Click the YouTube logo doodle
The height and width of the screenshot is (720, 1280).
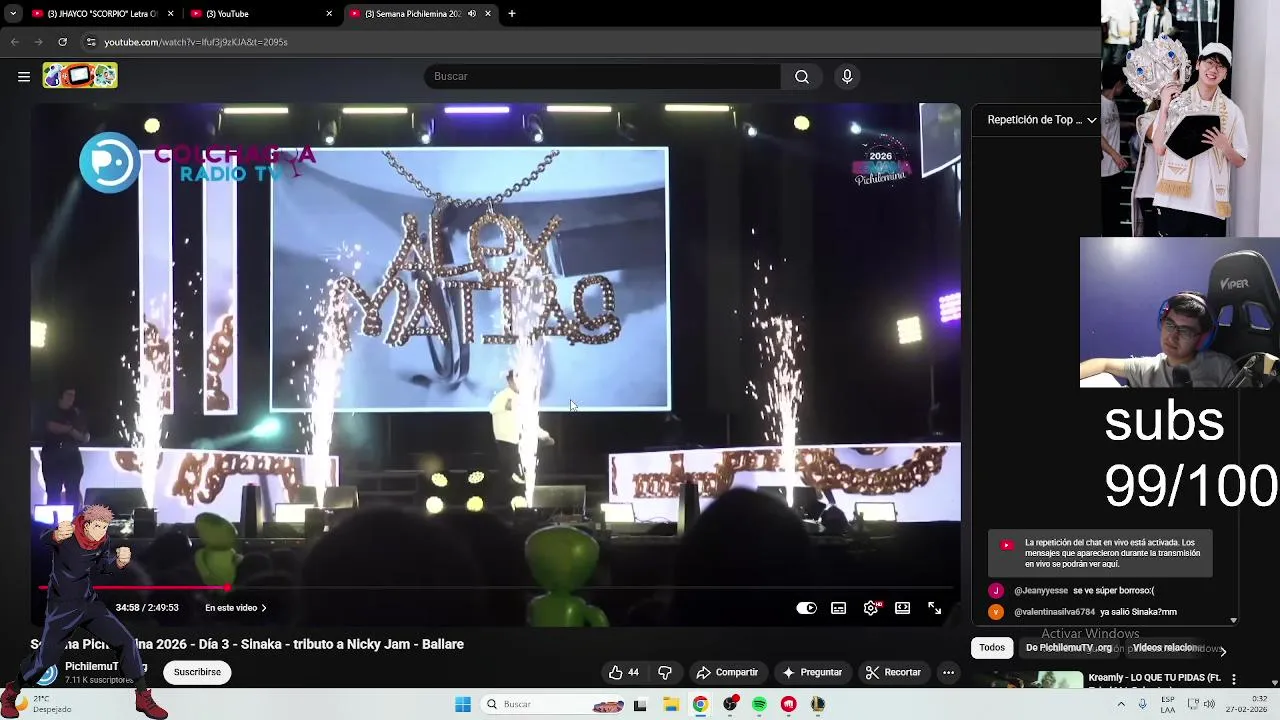click(x=80, y=76)
